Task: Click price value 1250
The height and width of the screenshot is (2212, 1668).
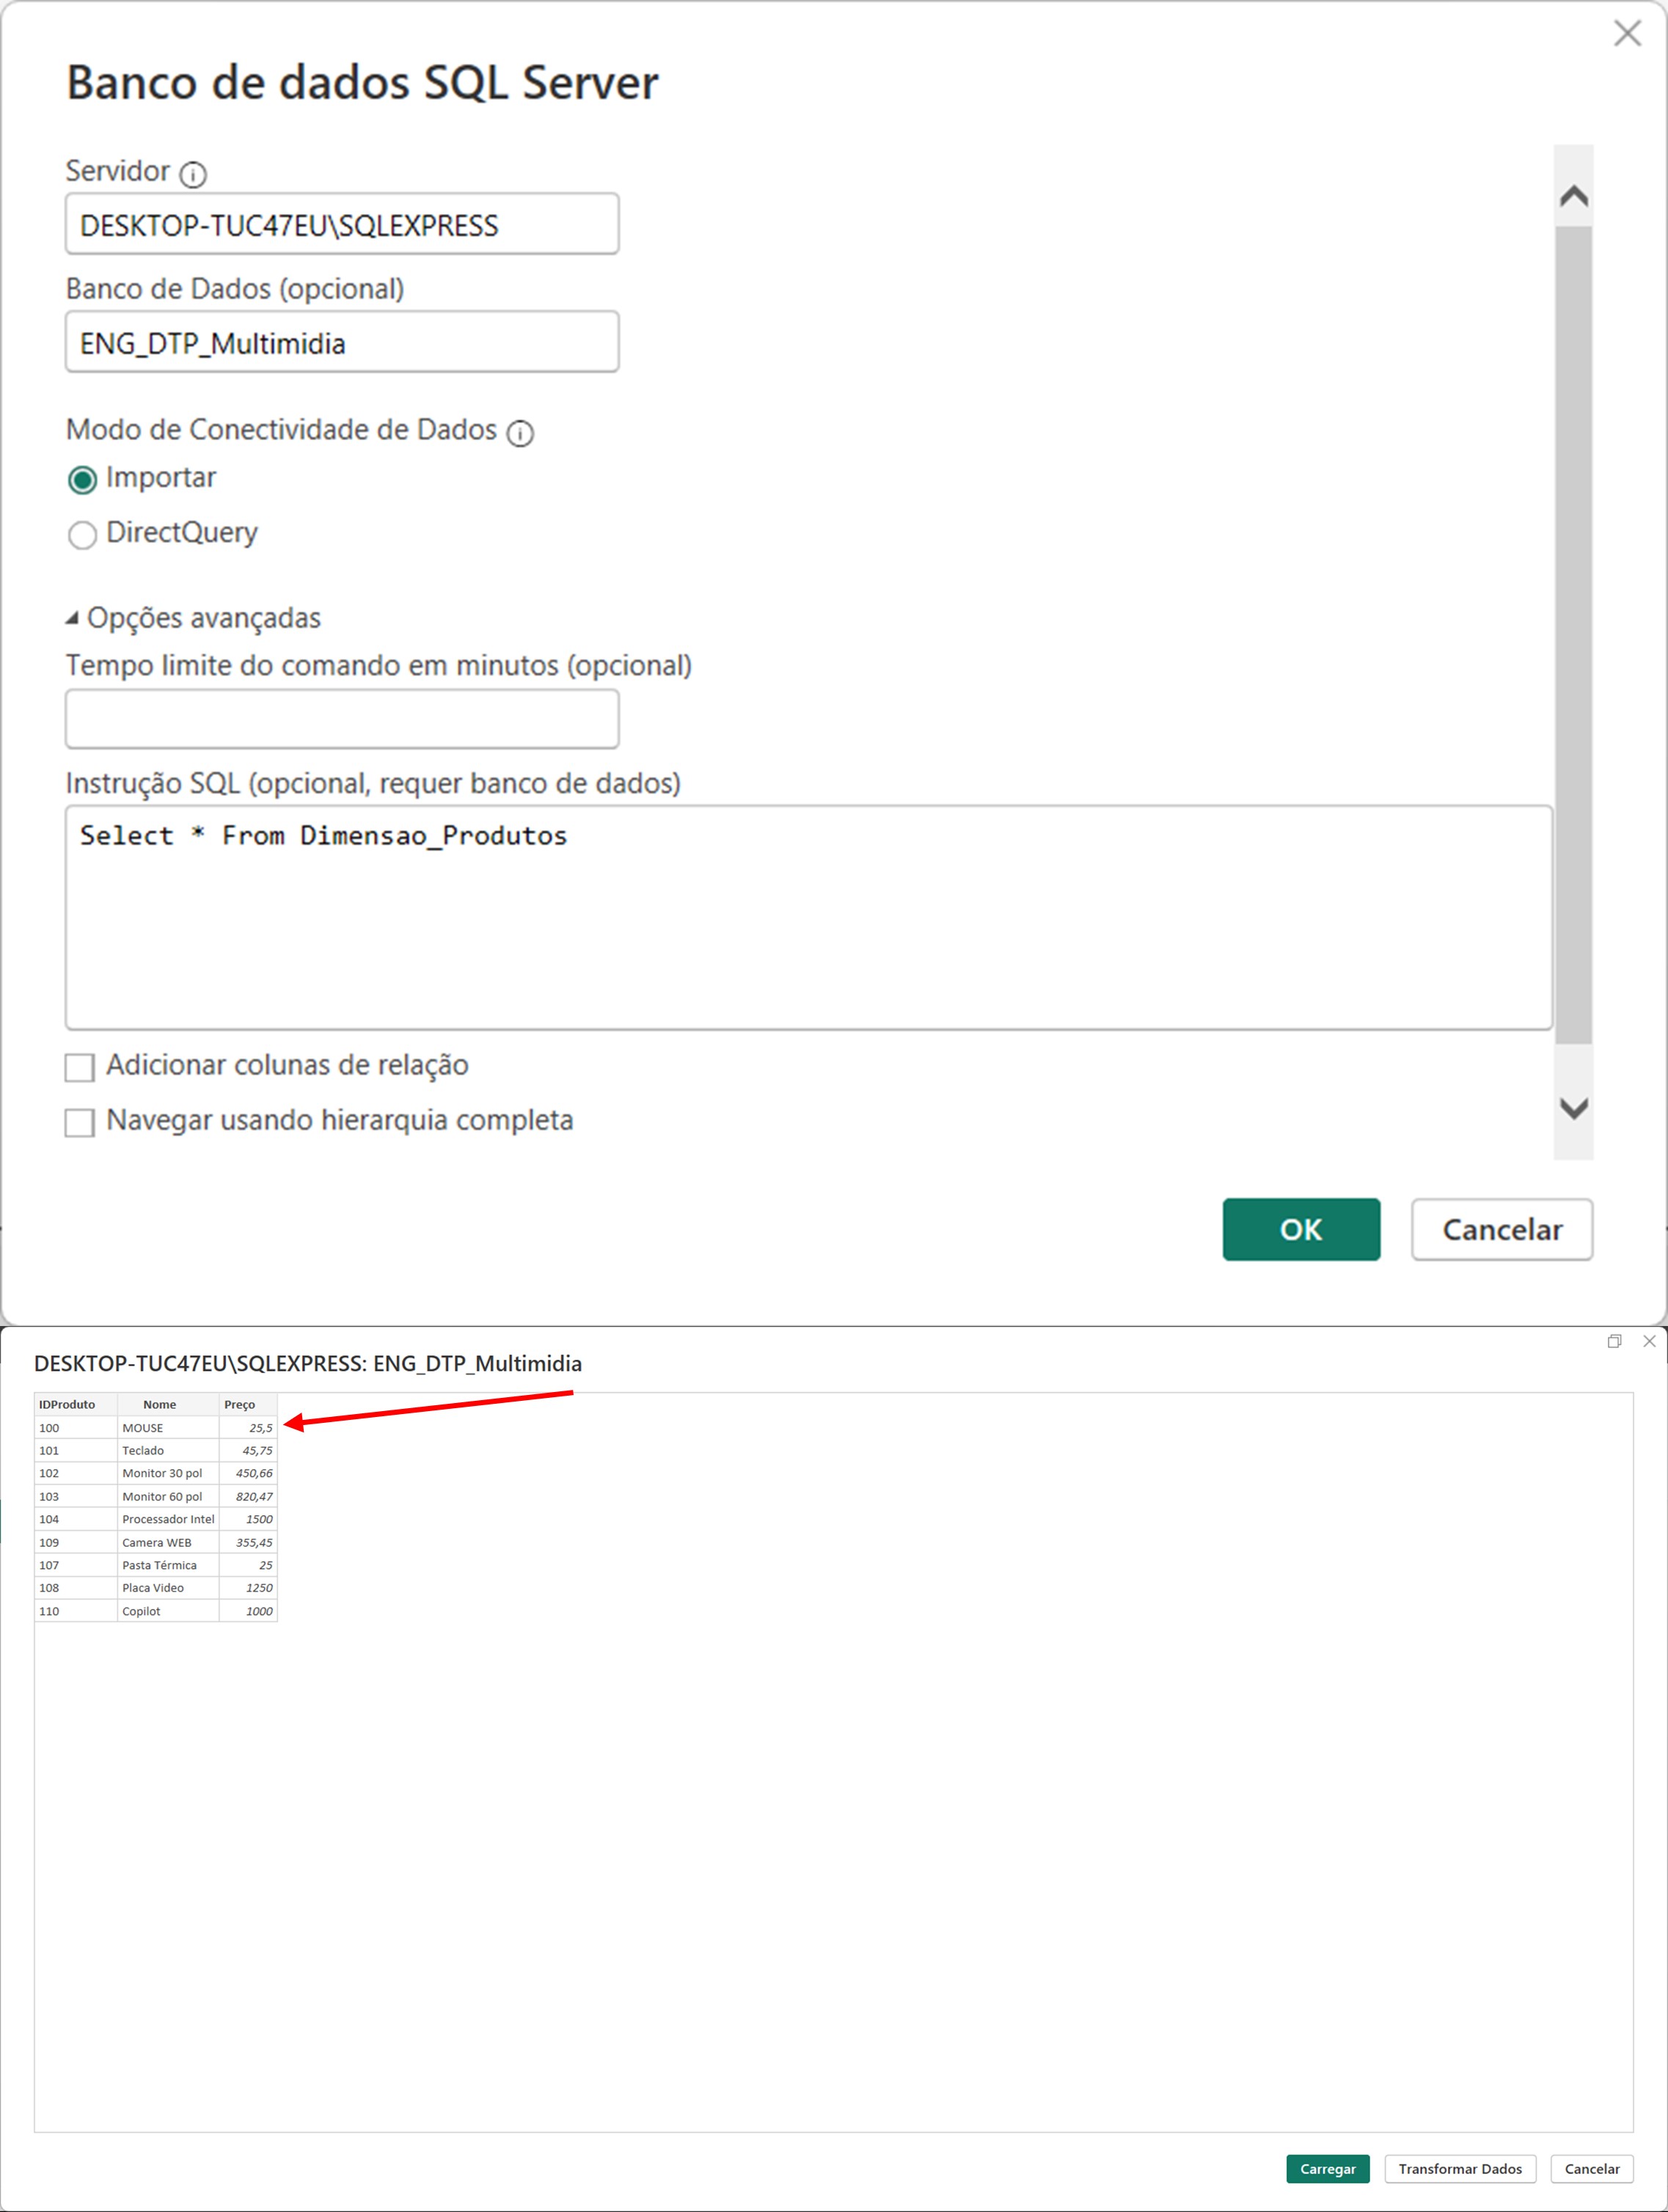Action: (248, 1588)
